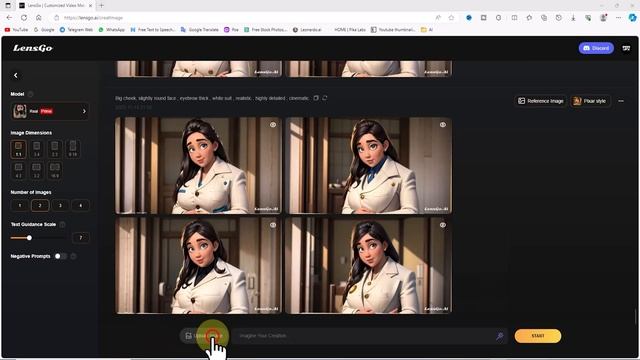
Task: Open browser Settings and more ellipsis menu
Action: 618,18
